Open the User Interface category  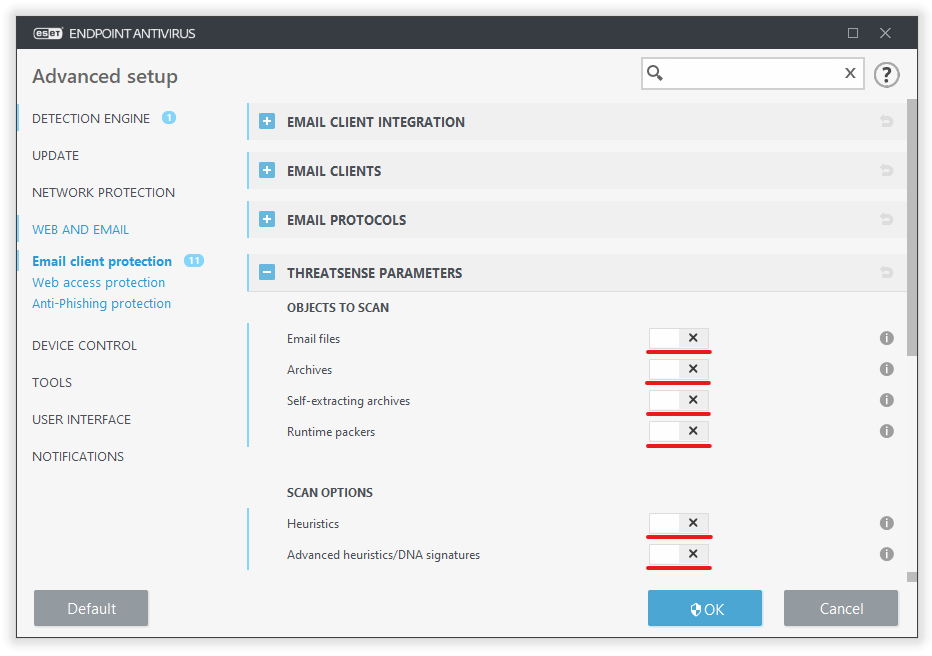coord(81,420)
